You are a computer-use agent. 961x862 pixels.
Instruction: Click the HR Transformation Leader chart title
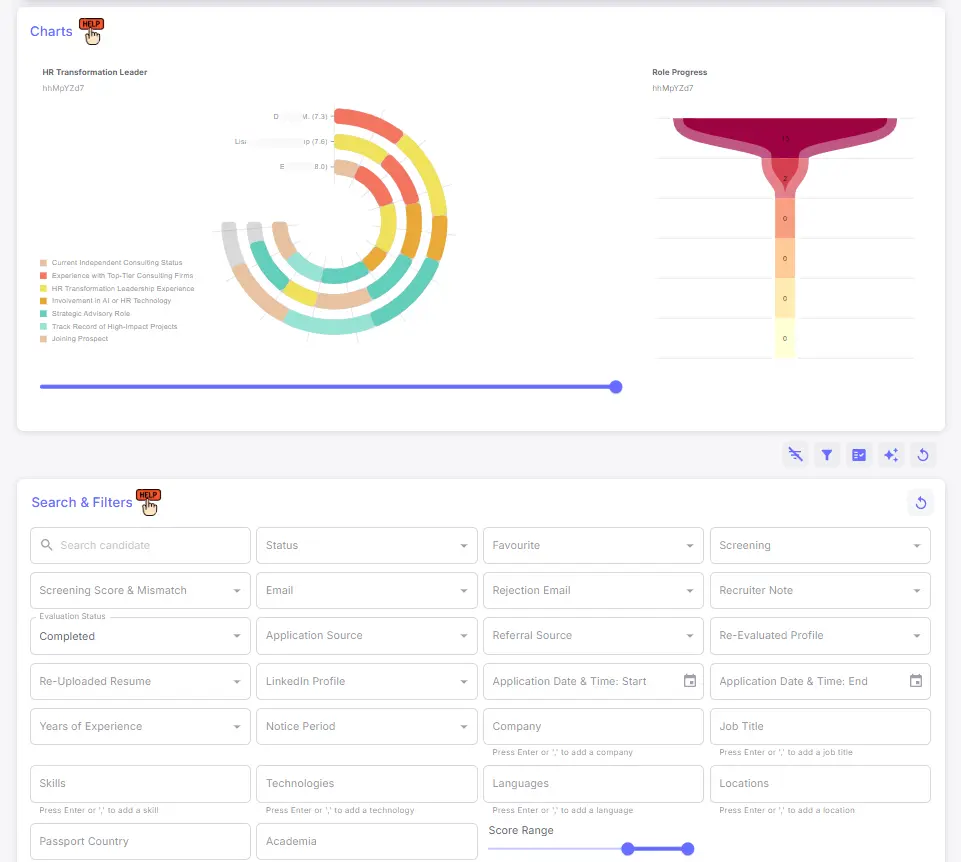94,72
